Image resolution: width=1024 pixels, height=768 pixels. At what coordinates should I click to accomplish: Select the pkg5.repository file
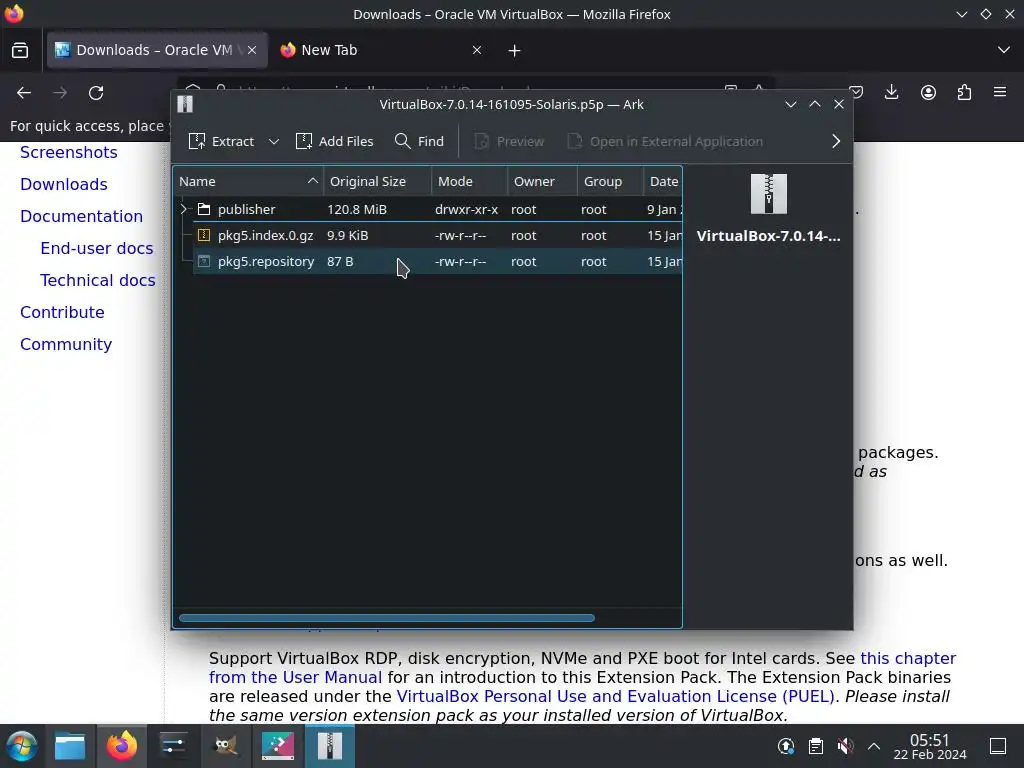[x=428, y=261]
